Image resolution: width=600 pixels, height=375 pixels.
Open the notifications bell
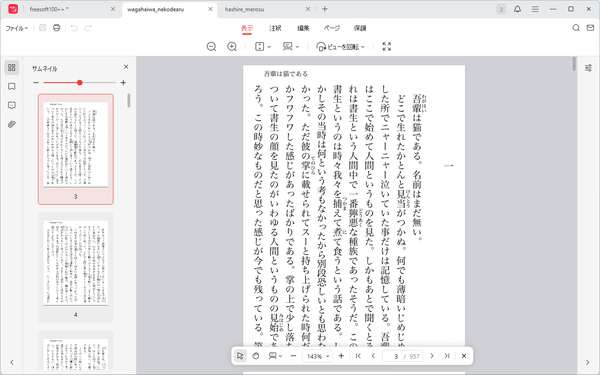pos(517,9)
